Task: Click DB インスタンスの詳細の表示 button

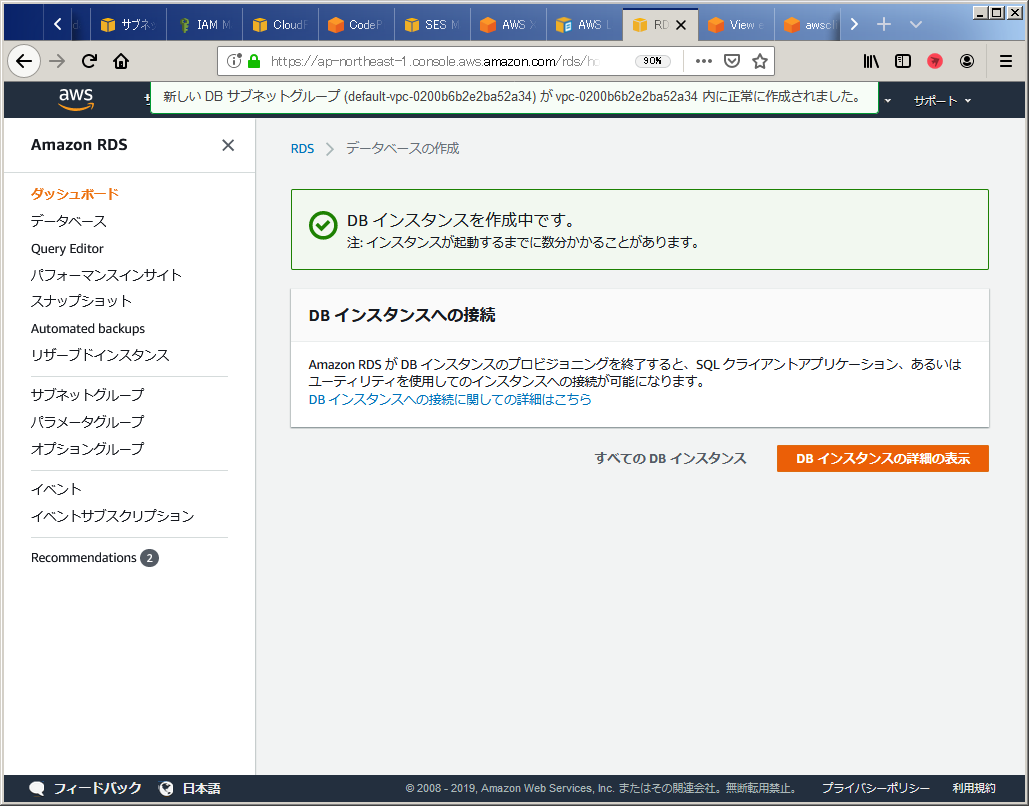Action: click(883, 458)
